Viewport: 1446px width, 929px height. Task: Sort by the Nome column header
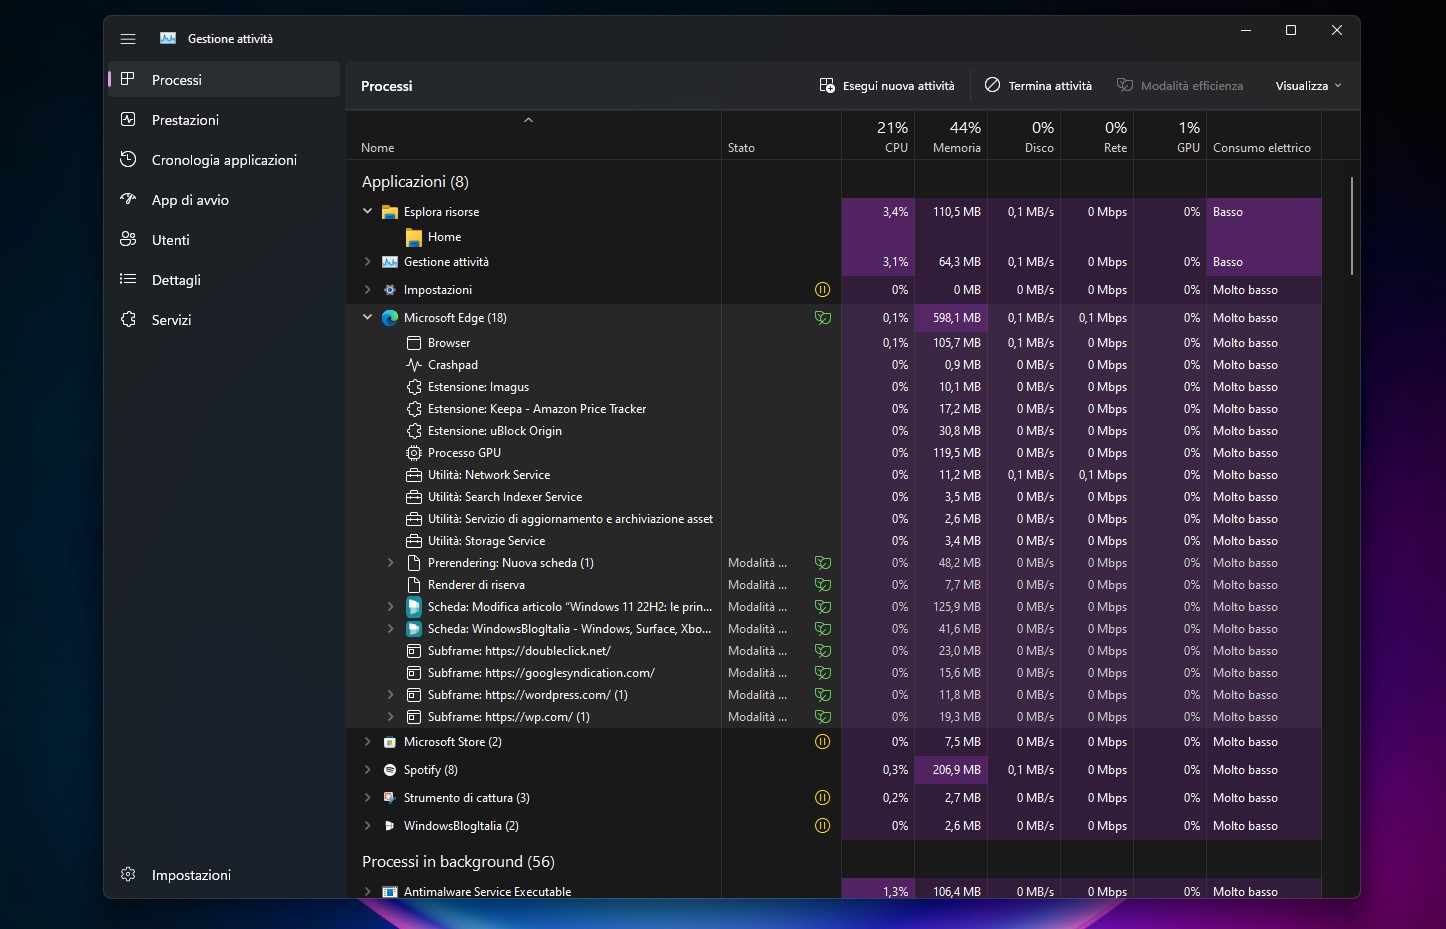tap(534, 136)
